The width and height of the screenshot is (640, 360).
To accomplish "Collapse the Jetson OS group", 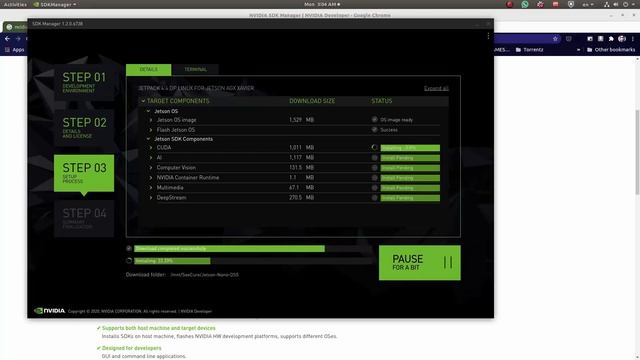I will 149,111.
